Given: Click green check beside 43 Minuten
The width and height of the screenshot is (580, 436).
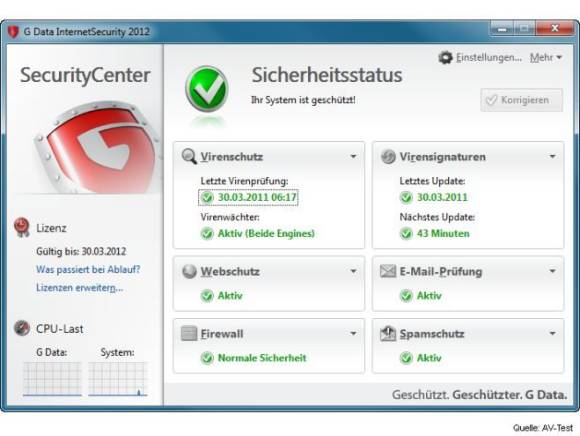Looking at the screenshot, I should (x=406, y=233).
